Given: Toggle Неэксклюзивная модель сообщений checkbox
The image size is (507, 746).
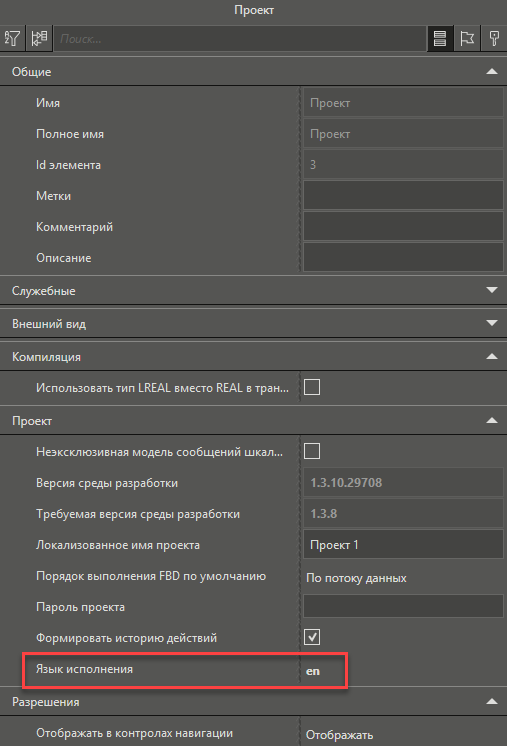Looking at the screenshot, I should (x=312, y=451).
